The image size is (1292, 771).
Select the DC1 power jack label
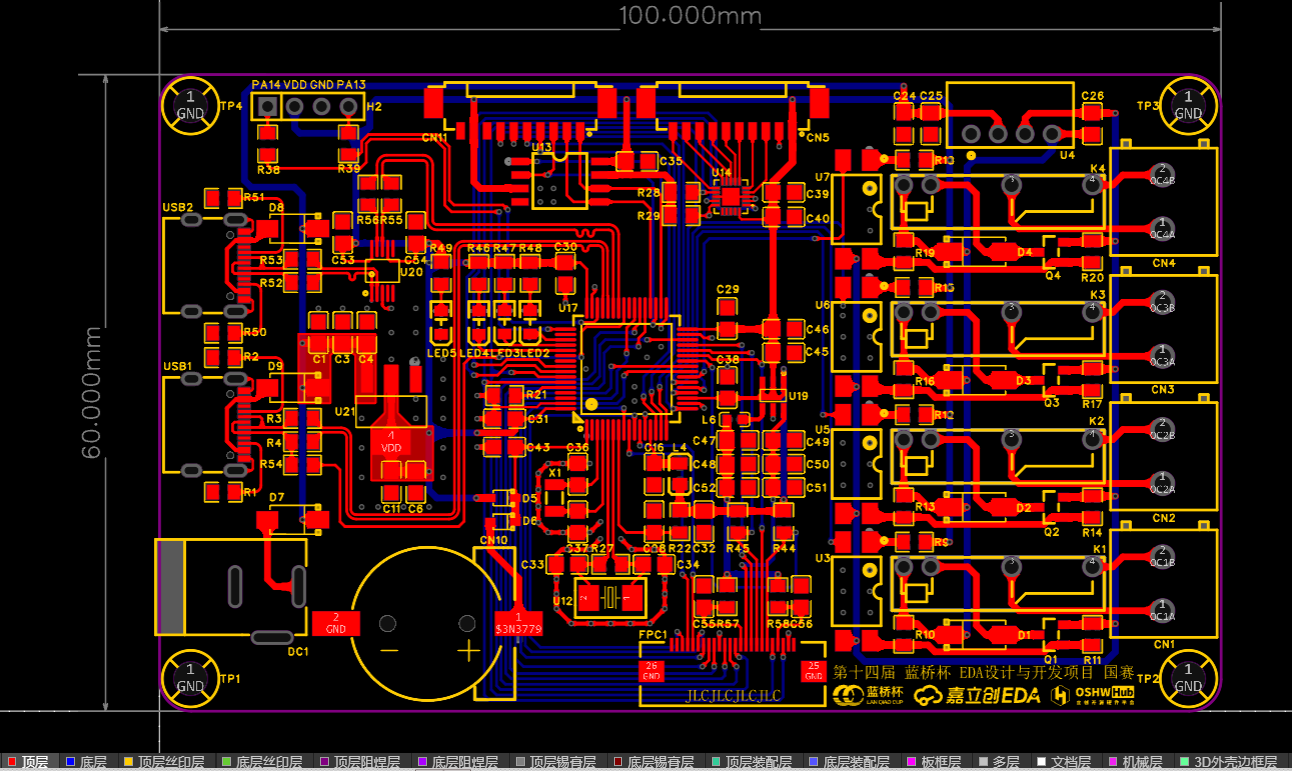[298, 651]
